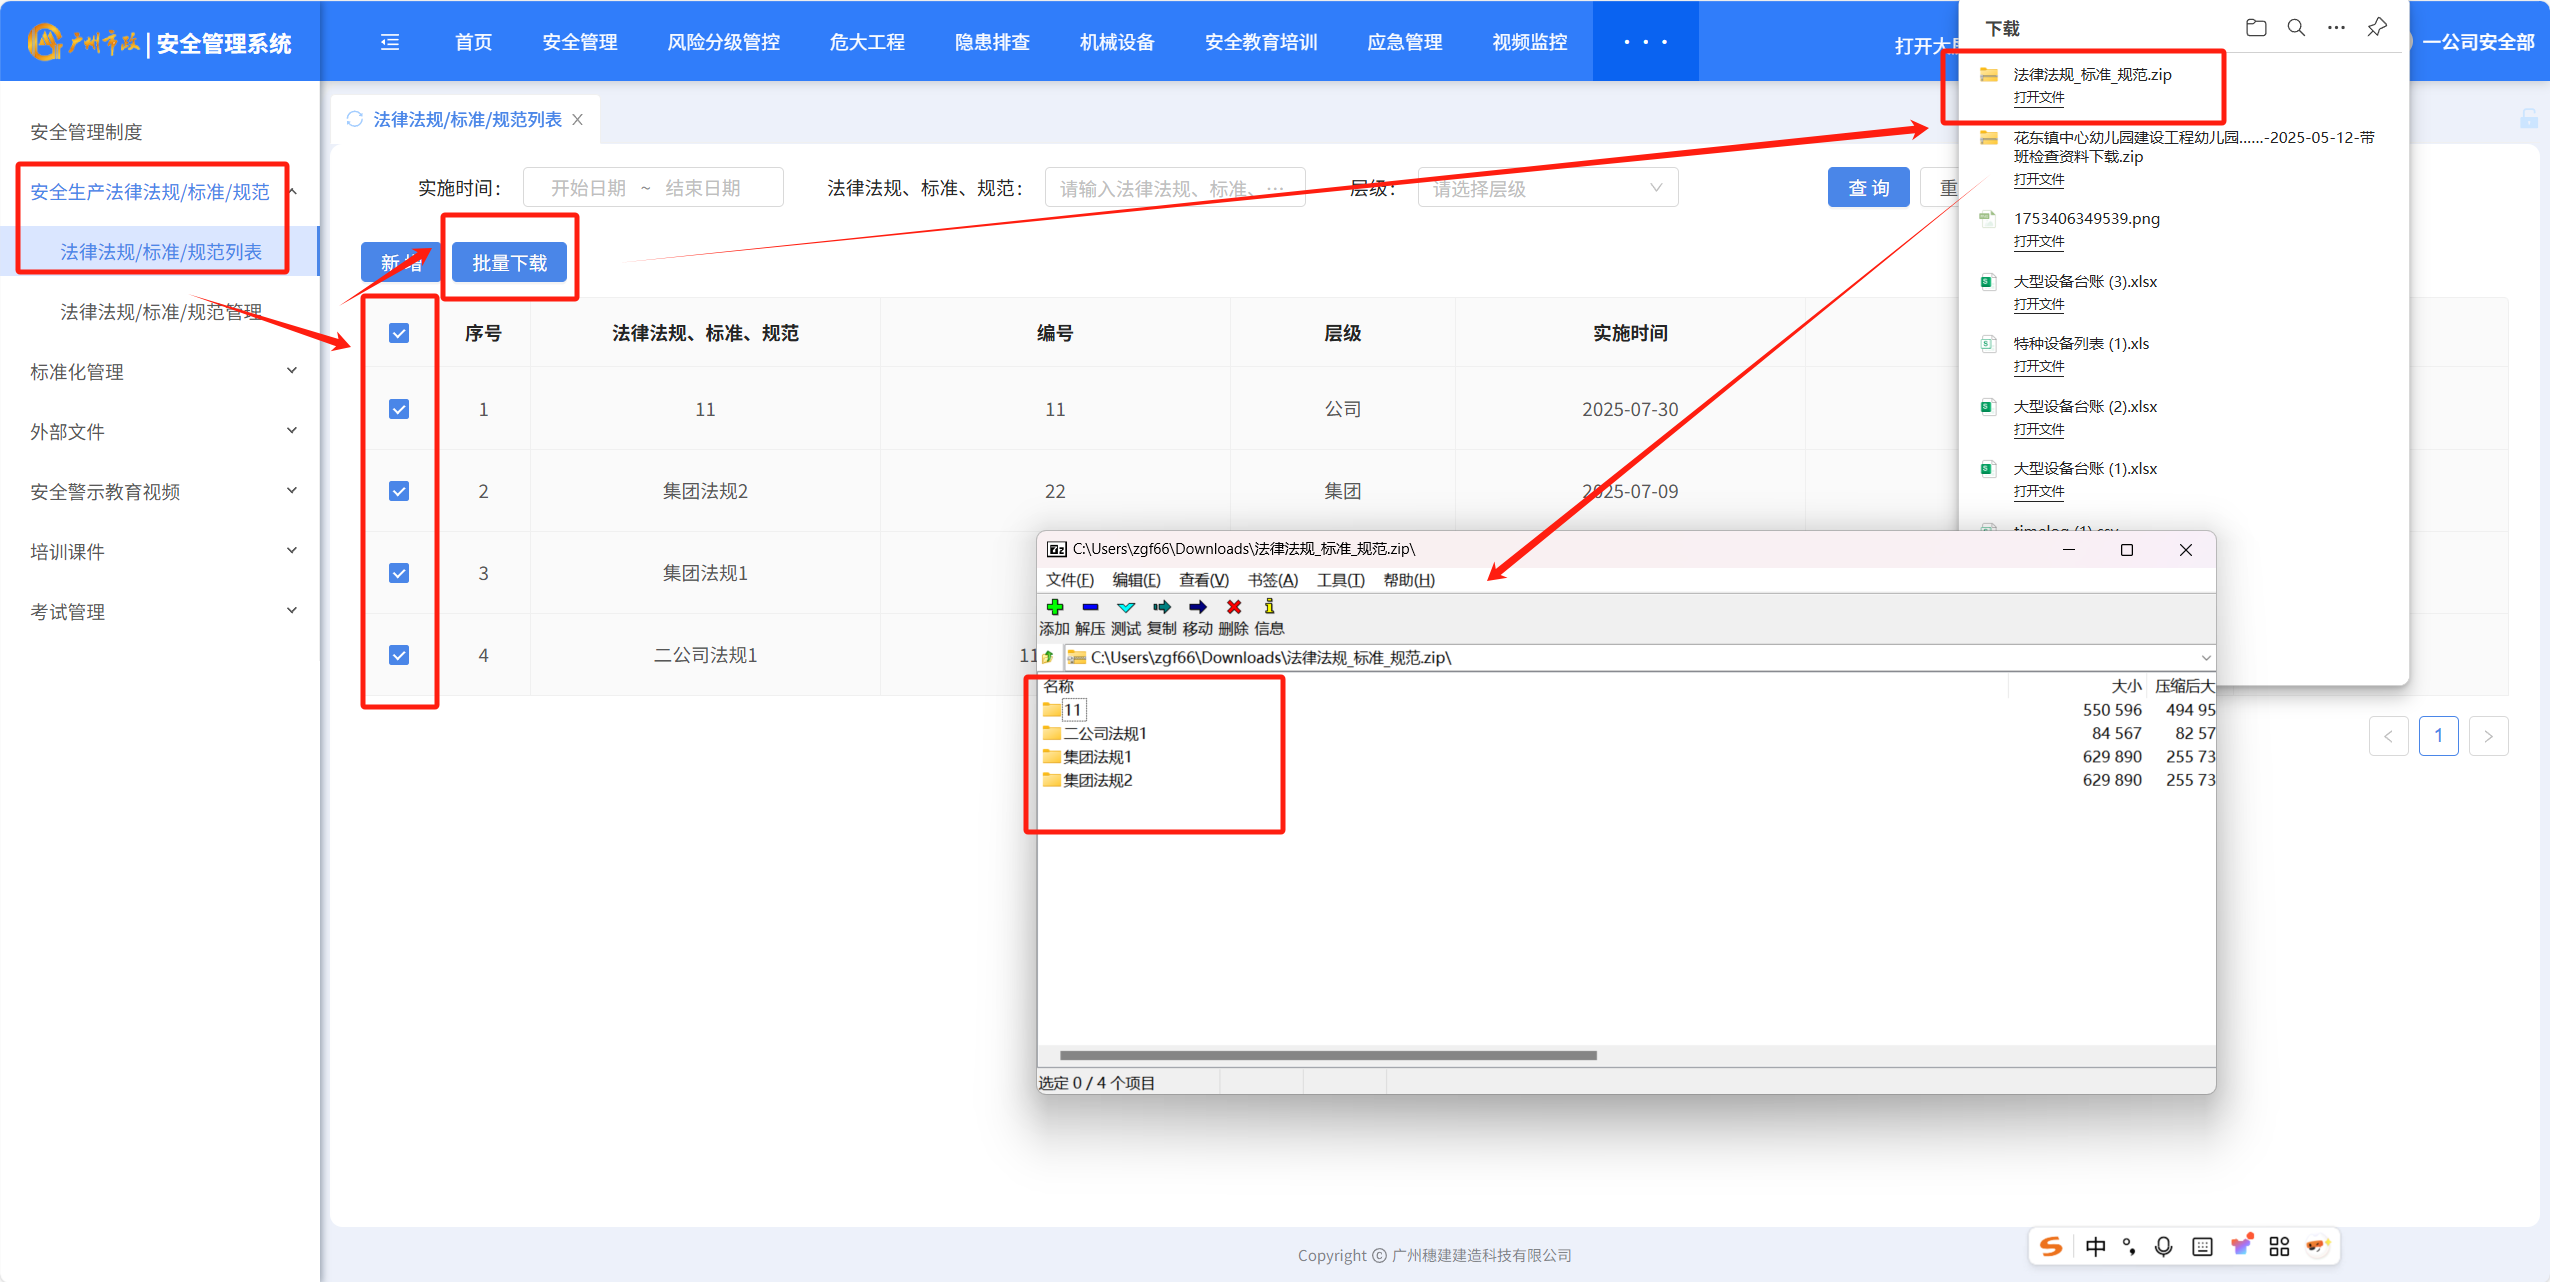Click the 7-Zip Add (添加) icon

pyautogui.click(x=1054, y=607)
